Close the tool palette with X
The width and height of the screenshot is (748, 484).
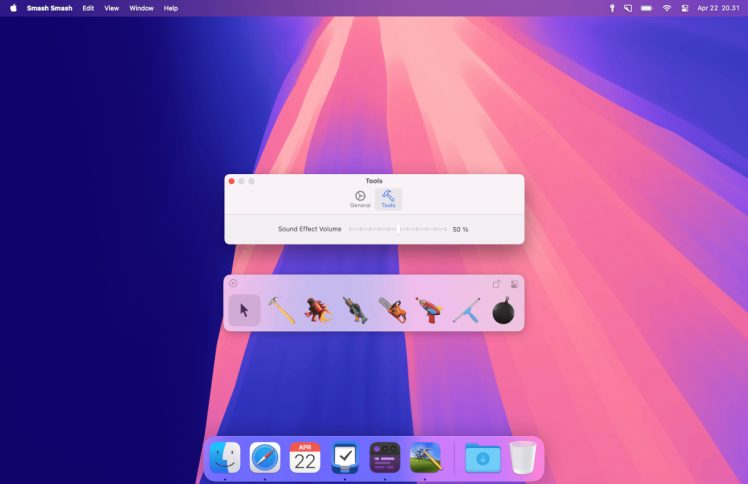click(233, 283)
